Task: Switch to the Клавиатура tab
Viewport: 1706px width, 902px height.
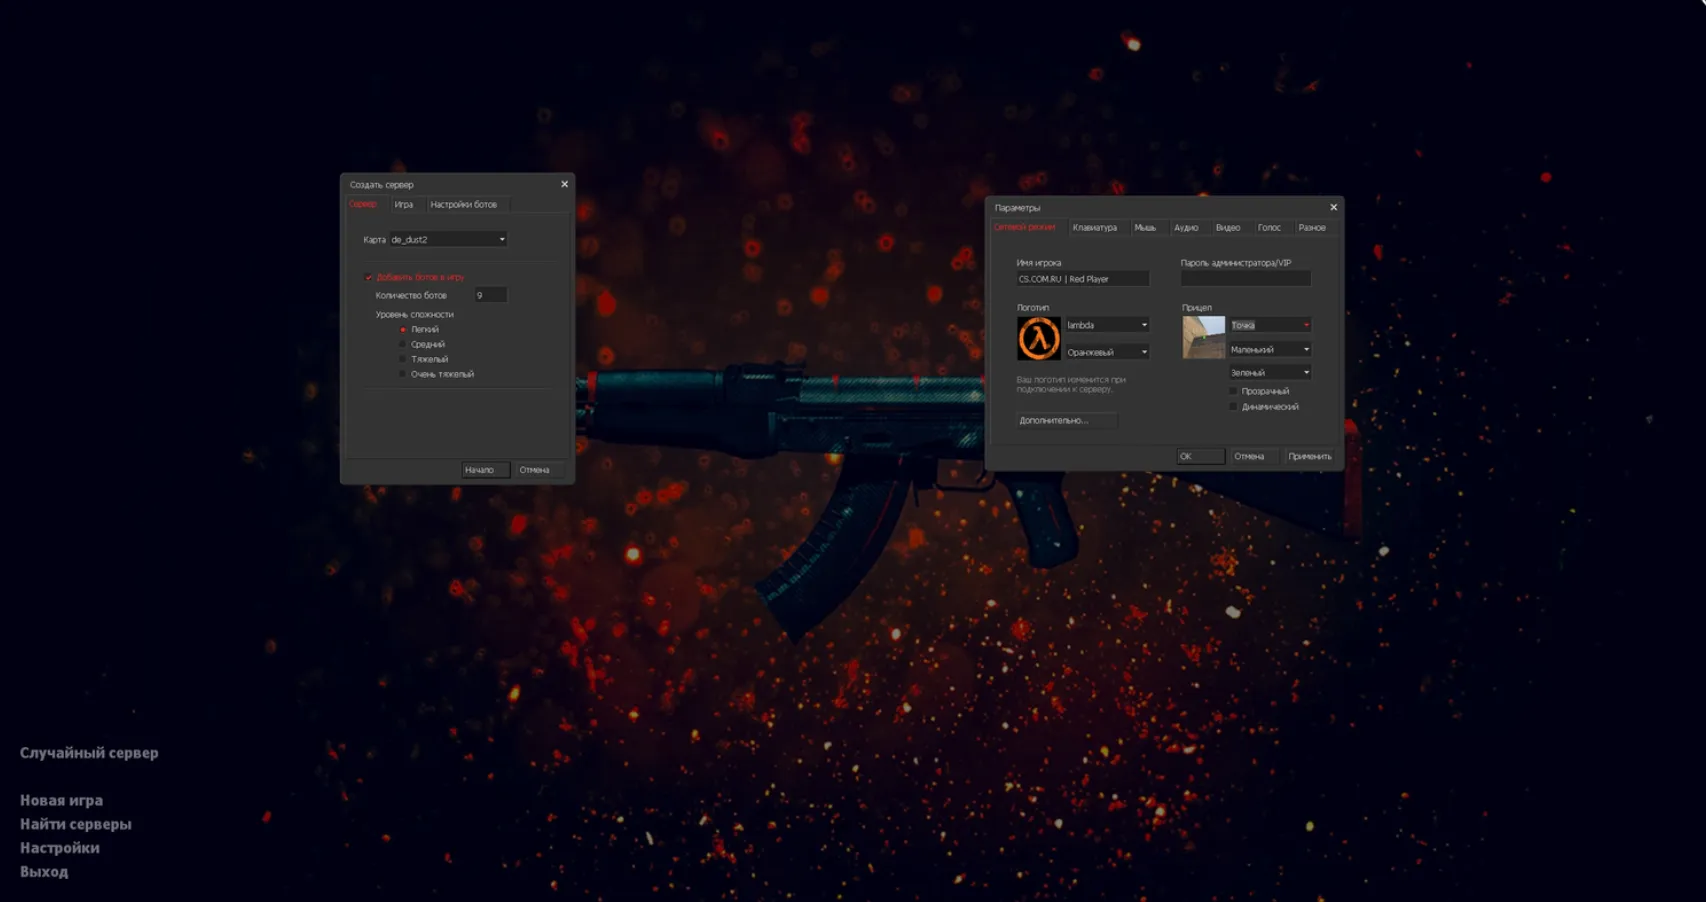Action: pyautogui.click(x=1094, y=228)
